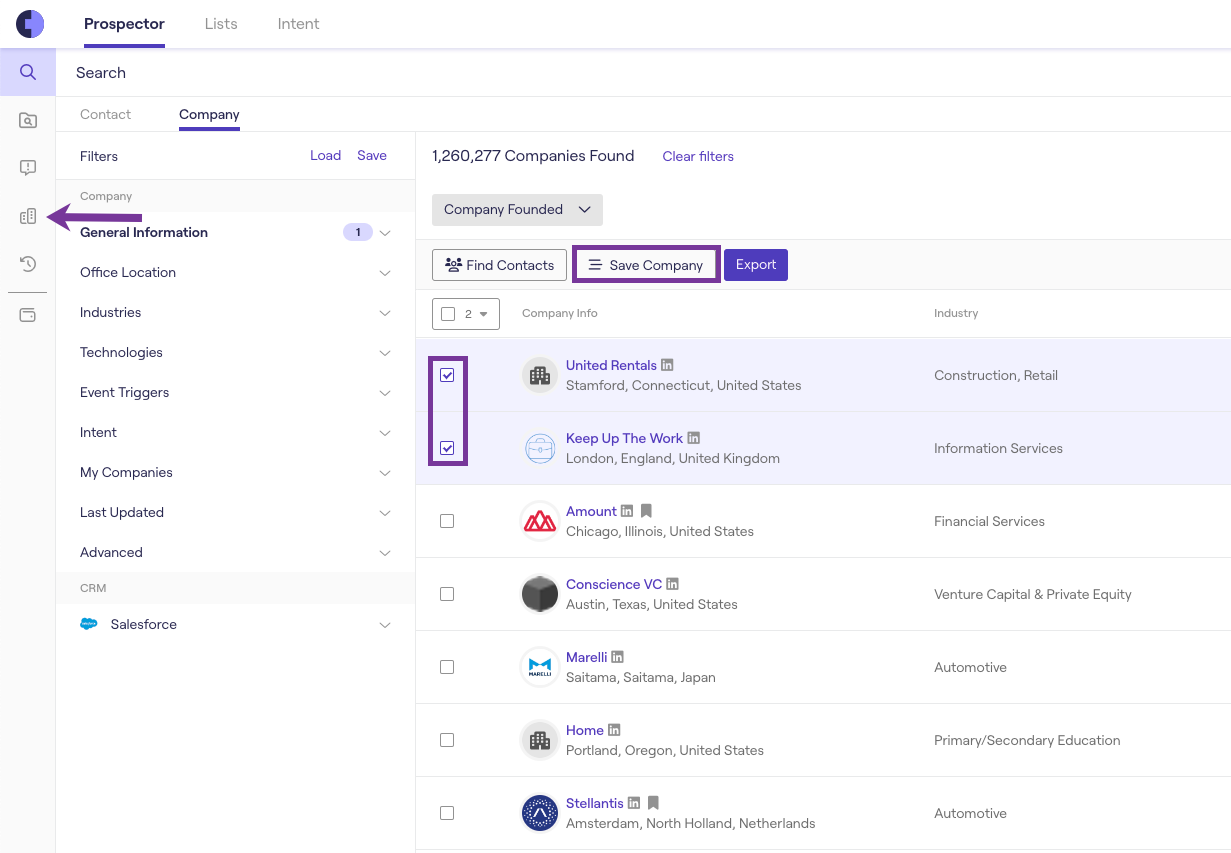Open the saved searches folder icon
This screenshot has width=1231, height=853.
click(28, 121)
